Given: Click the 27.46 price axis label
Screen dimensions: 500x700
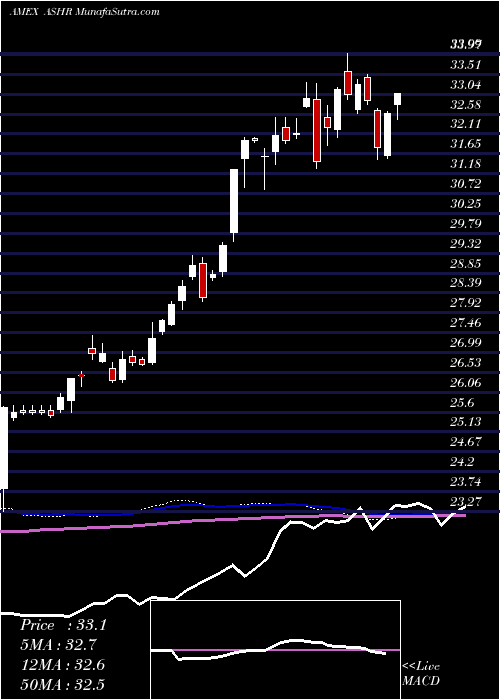Looking at the screenshot, I should (466, 322).
